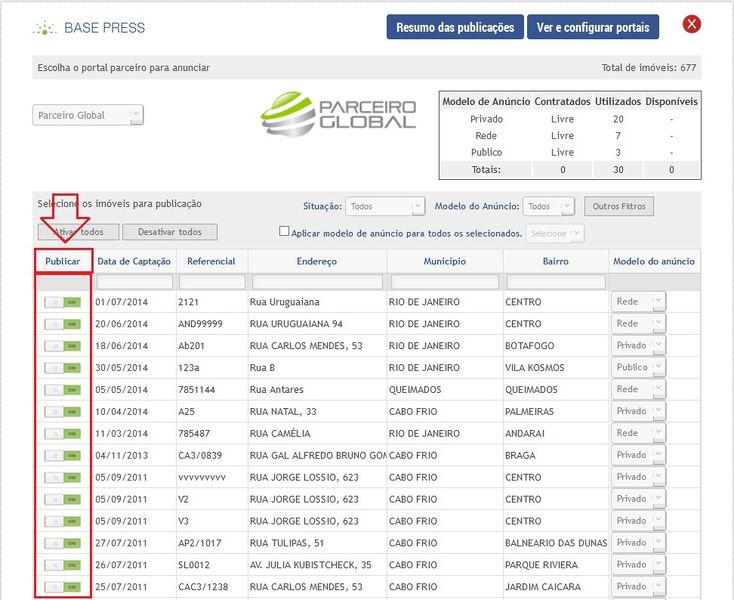The width and height of the screenshot is (734, 600).
Task: Open Ver e configurar portais
Action: (593, 27)
